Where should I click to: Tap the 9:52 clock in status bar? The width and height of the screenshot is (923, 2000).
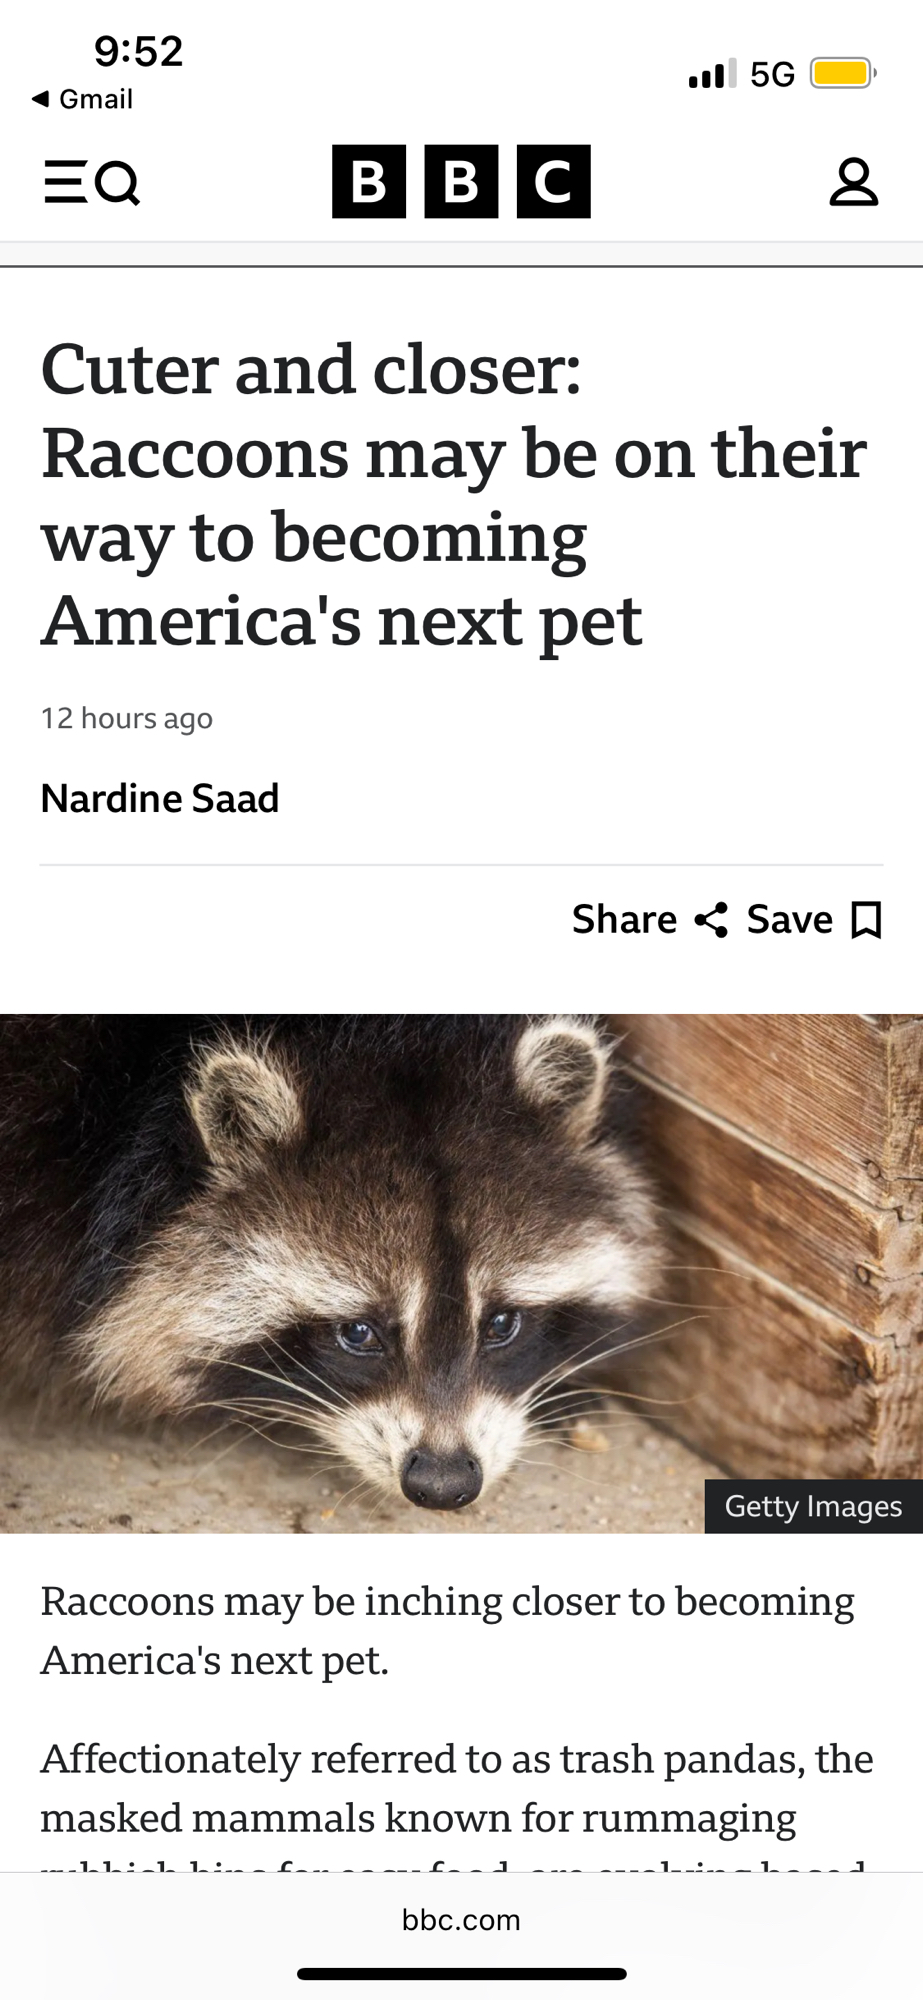click(139, 51)
